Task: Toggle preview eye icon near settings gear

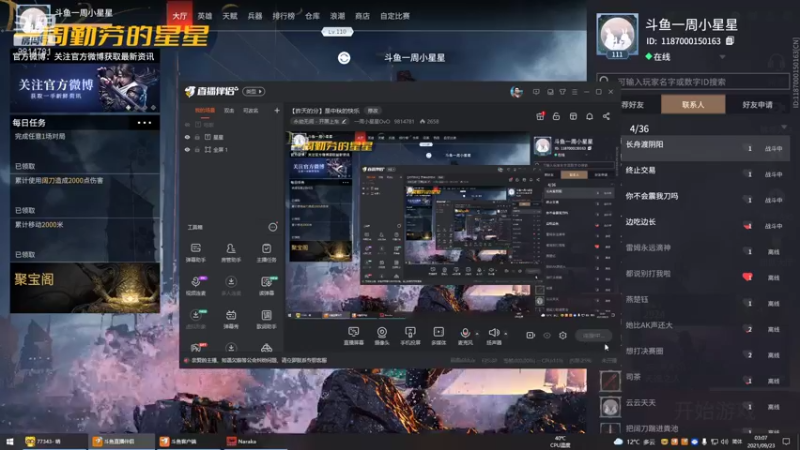Action: point(547,335)
